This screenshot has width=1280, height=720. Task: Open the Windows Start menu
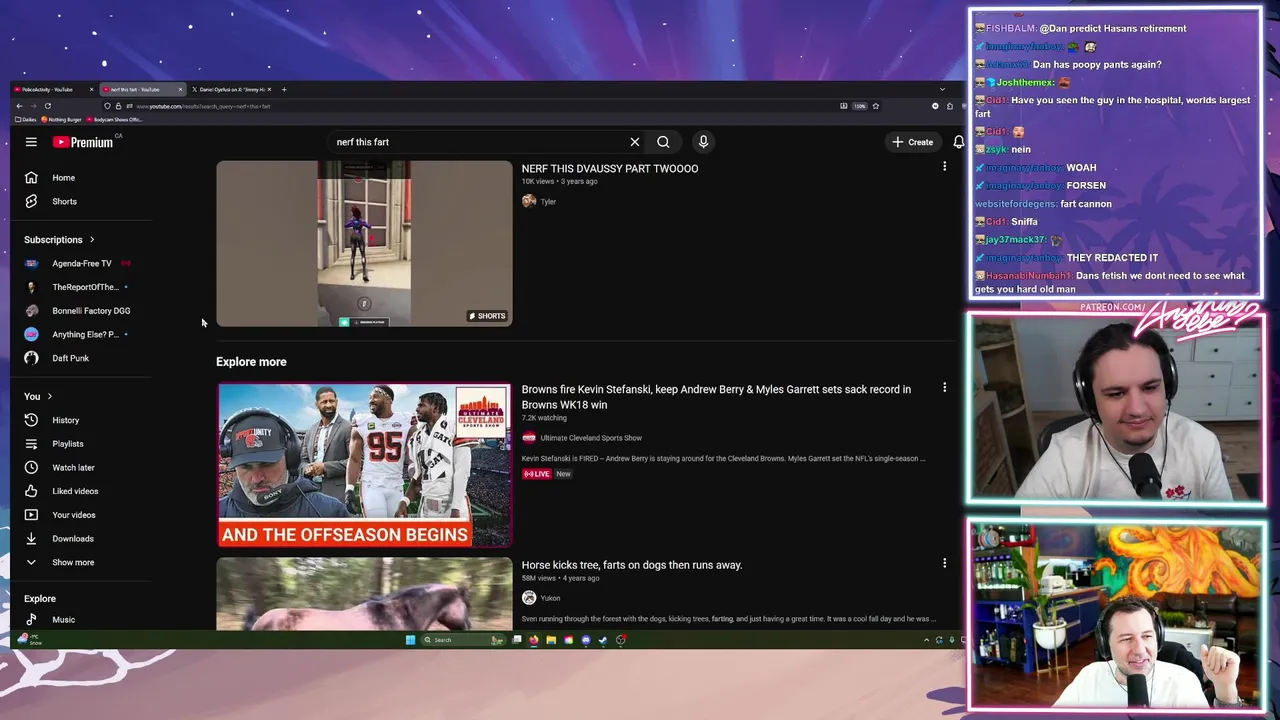coord(410,640)
